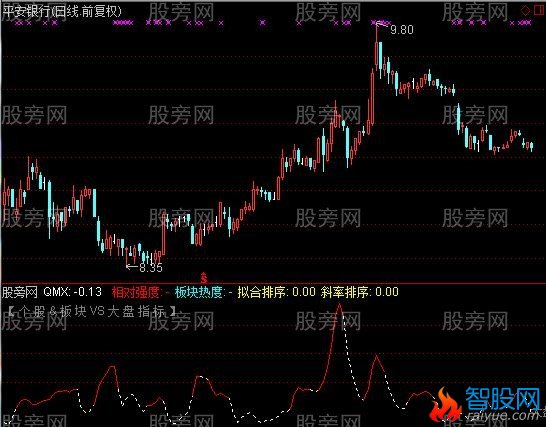Image resolution: width=546 pixels, height=427 pixels.
Task: Click the red split-square icon in corner
Action: (539, 10)
